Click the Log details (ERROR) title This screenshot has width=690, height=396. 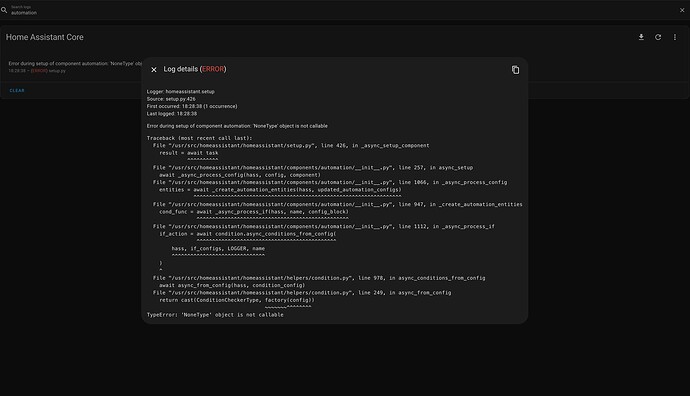(195, 69)
